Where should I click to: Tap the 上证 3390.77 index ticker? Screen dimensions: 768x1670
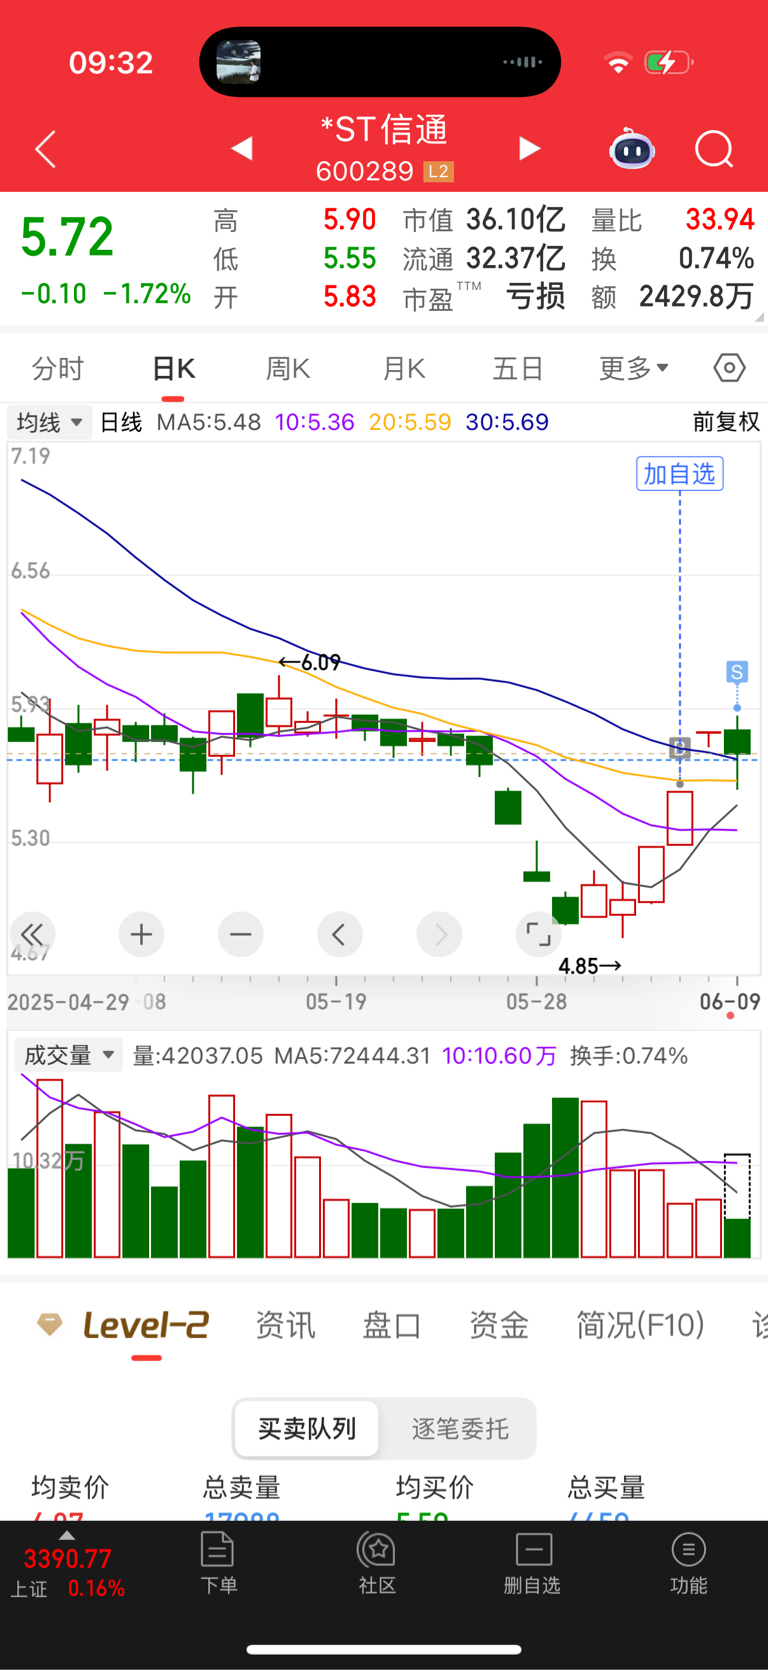coord(67,1572)
